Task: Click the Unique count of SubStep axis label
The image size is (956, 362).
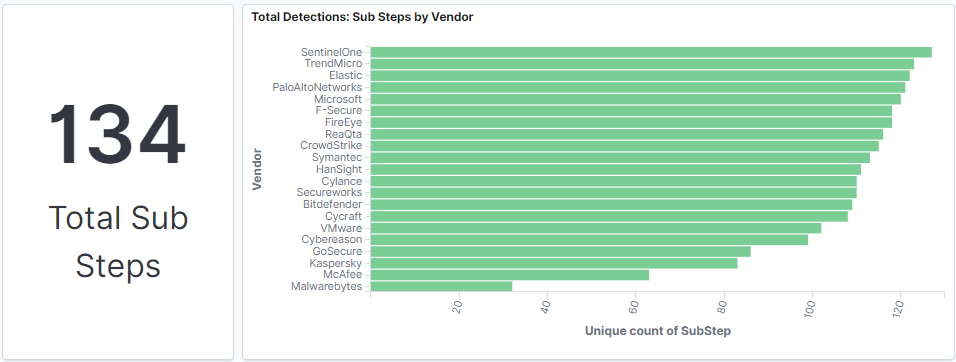Action: 658,331
